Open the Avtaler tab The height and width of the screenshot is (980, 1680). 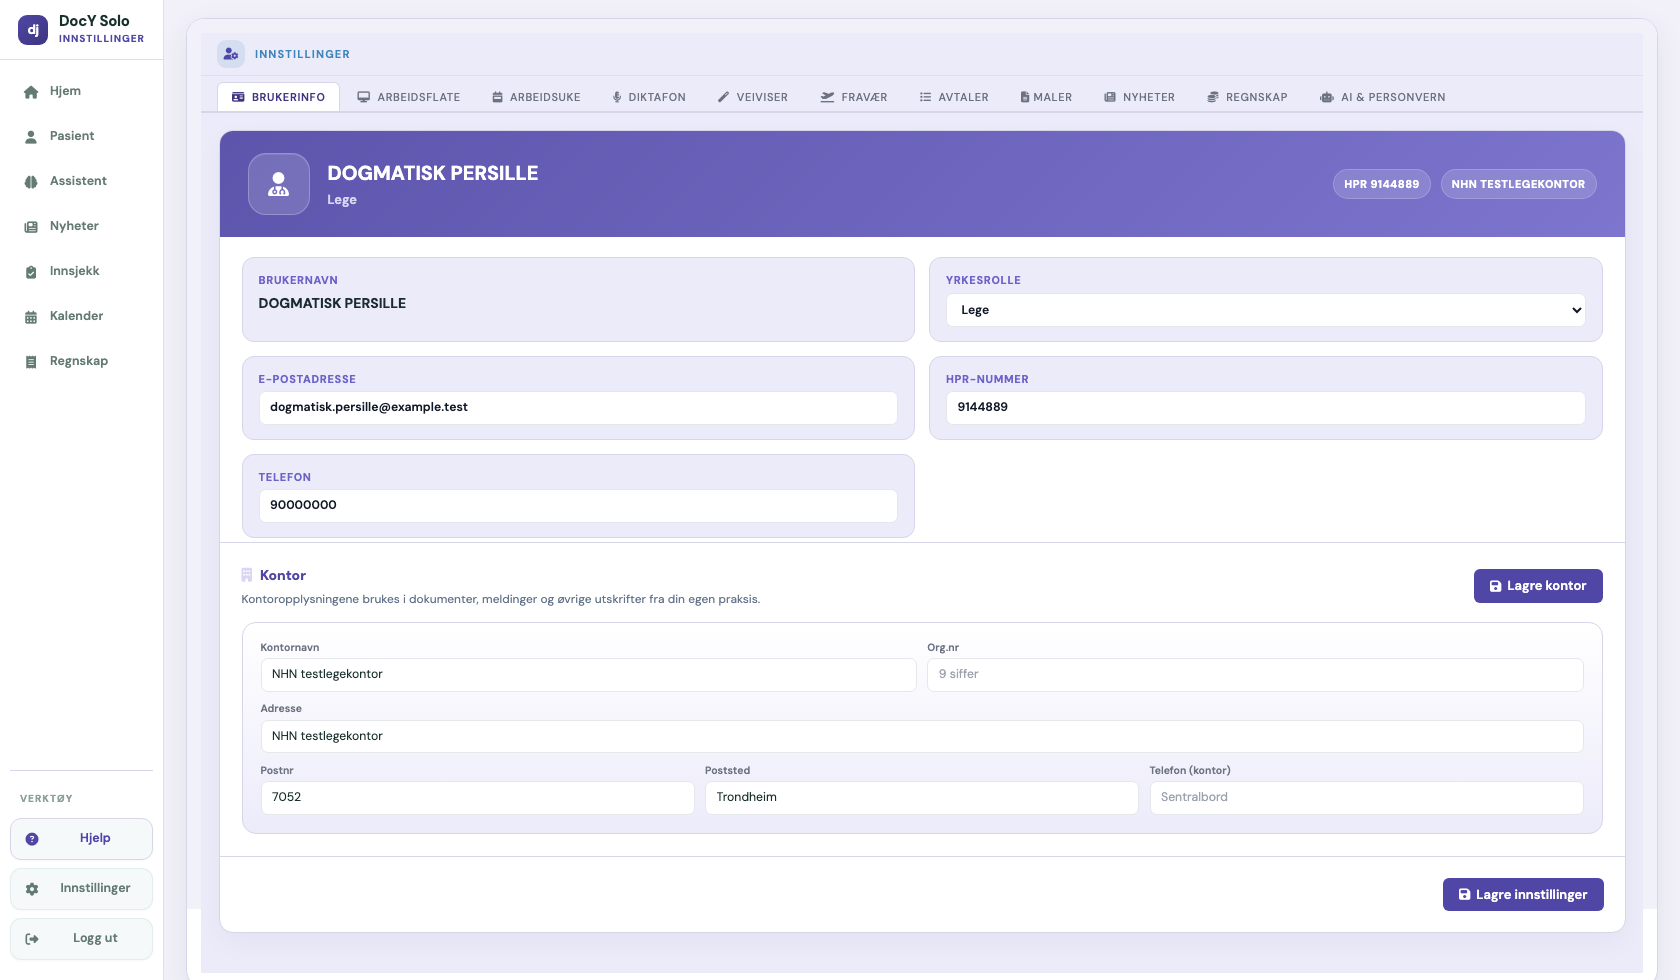pyautogui.click(x=954, y=97)
